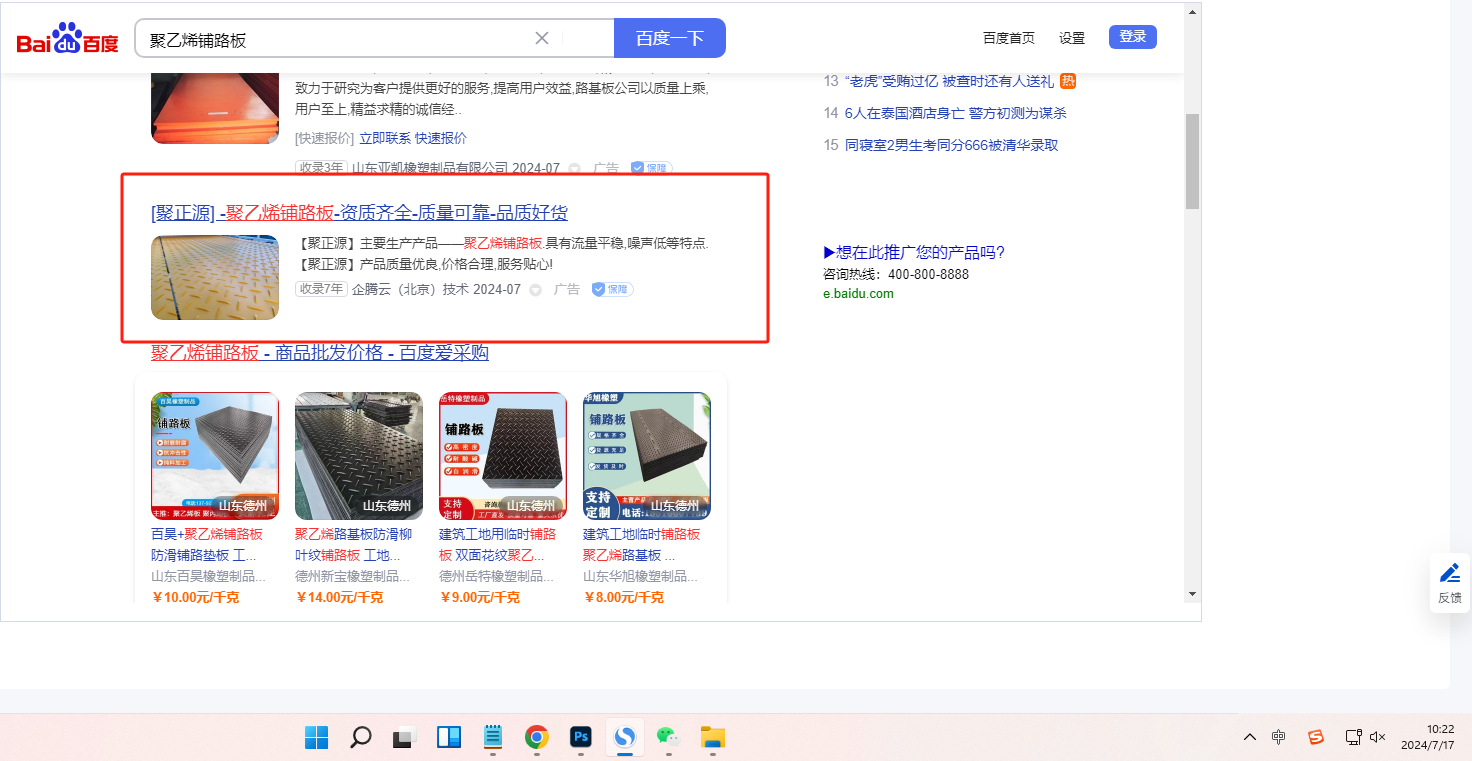Open the 百度首页 link
This screenshot has width=1472, height=761.
[1009, 38]
